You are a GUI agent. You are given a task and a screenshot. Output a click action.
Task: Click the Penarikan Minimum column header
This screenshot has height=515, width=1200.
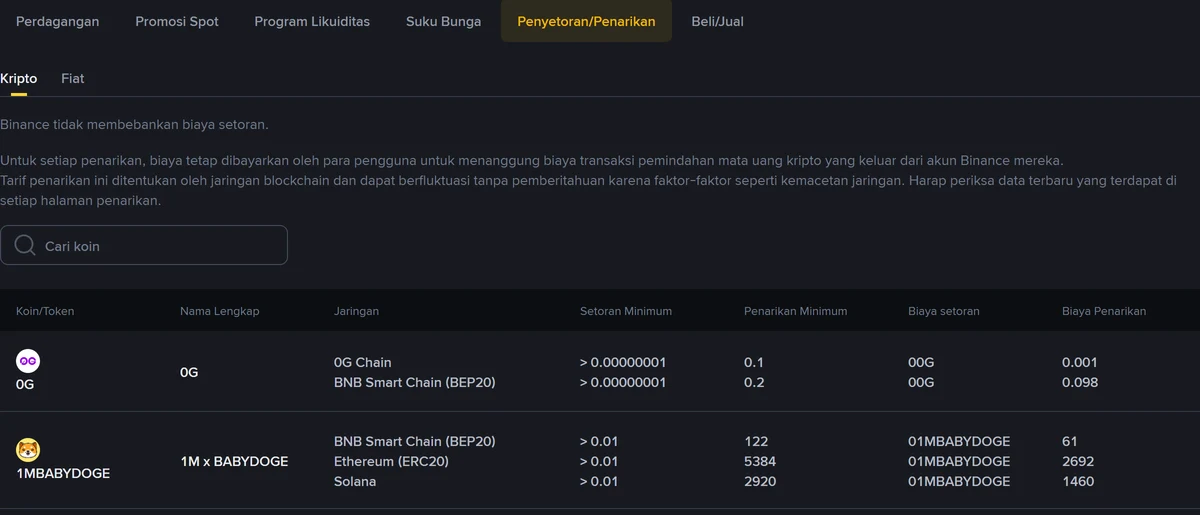pos(796,311)
